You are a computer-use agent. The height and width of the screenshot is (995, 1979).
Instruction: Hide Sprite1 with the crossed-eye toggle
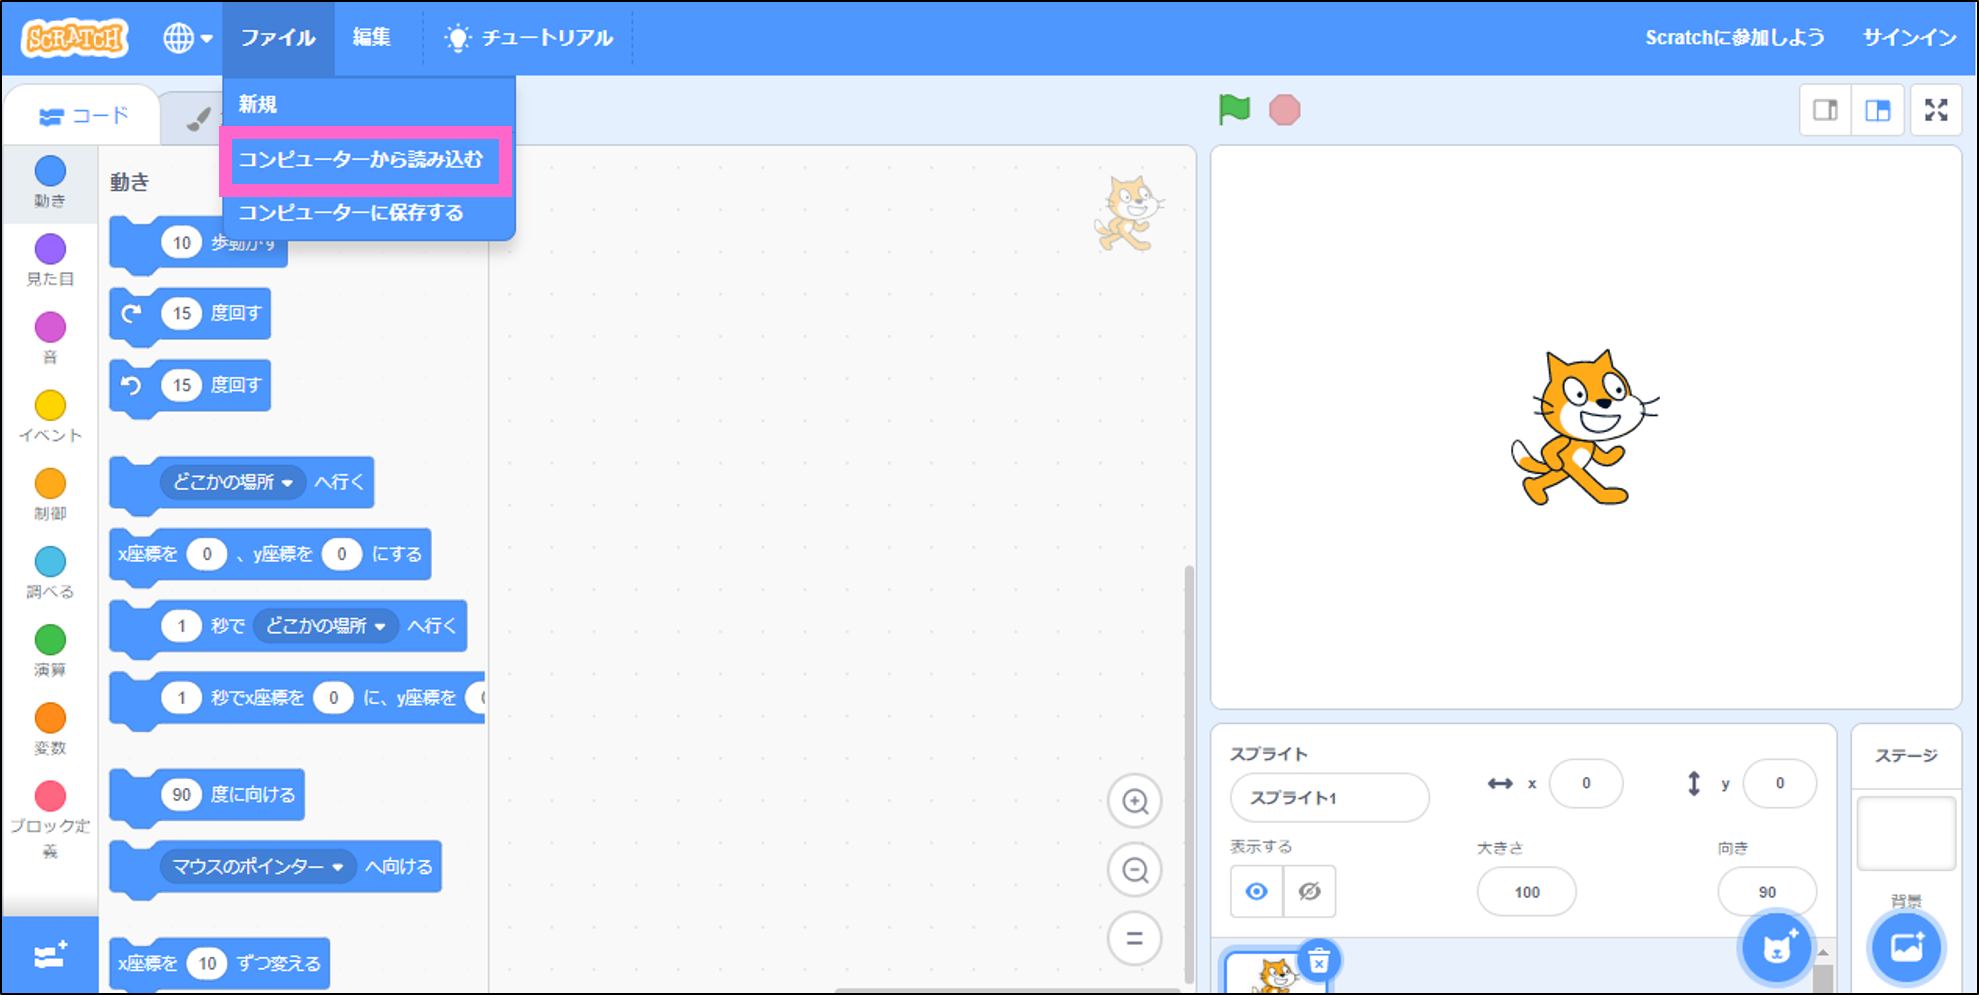point(1310,891)
